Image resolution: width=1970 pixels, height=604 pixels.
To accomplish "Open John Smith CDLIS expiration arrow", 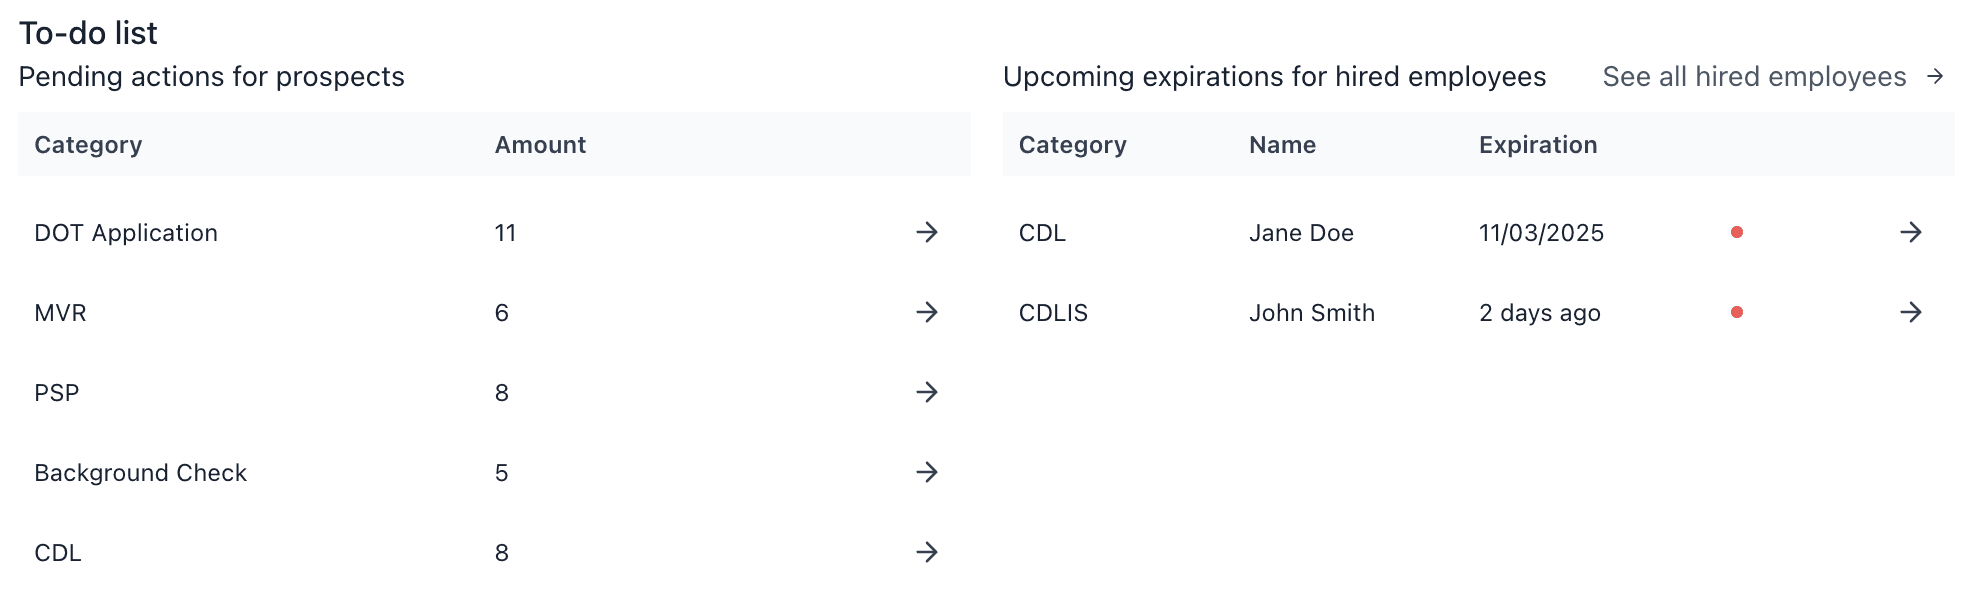I will 1911,312.
